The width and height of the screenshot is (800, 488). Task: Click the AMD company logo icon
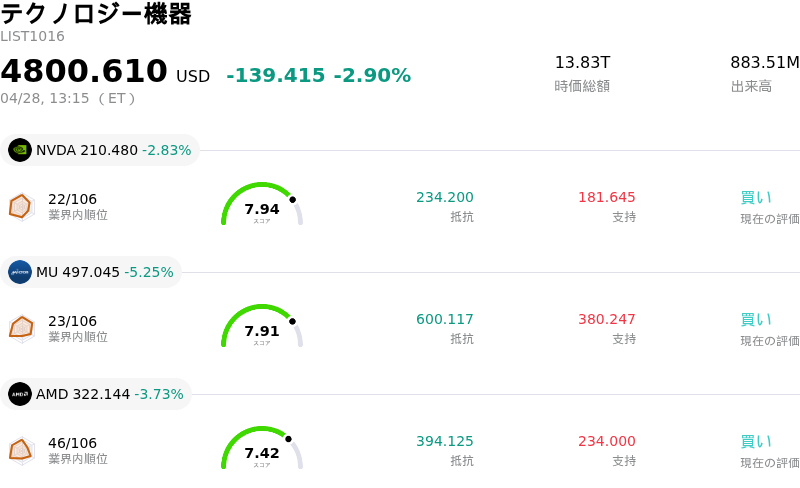(x=20, y=394)
